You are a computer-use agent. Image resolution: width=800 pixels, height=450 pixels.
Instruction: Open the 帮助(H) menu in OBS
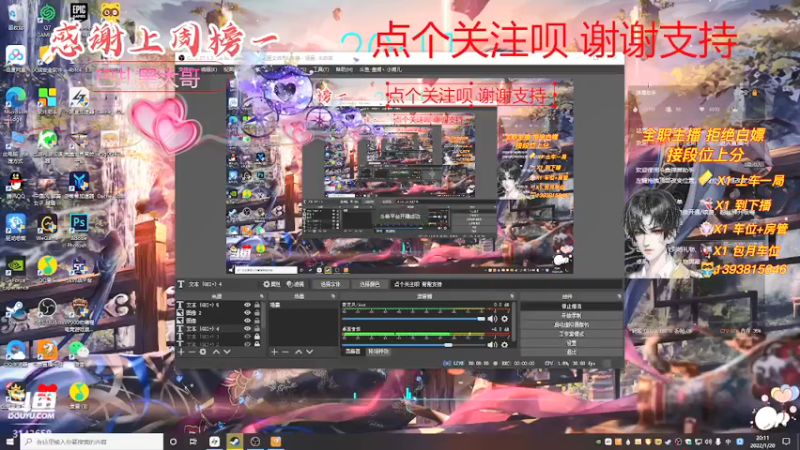(344, 69)
